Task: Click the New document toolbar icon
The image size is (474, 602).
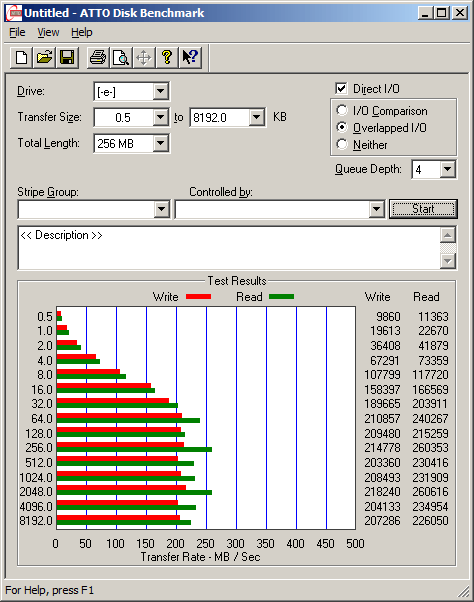Action: [21, 58]
